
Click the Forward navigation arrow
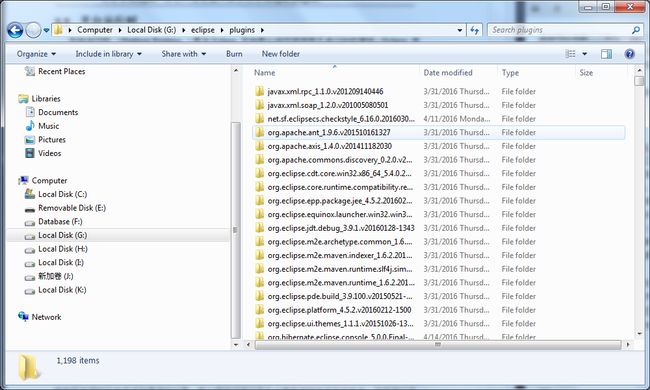[33, 30]
